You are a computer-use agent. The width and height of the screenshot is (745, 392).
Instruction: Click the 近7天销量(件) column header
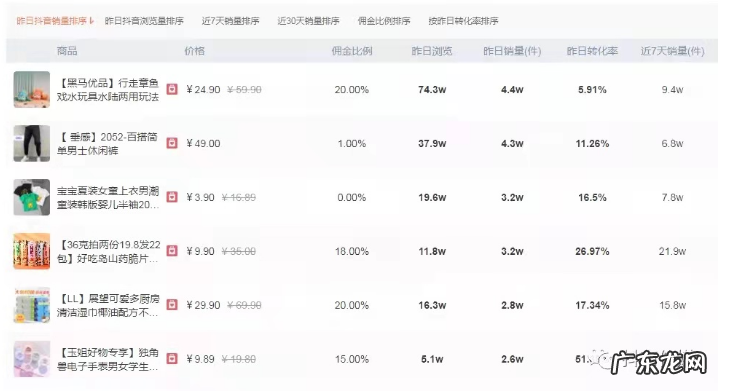(672, 51)
